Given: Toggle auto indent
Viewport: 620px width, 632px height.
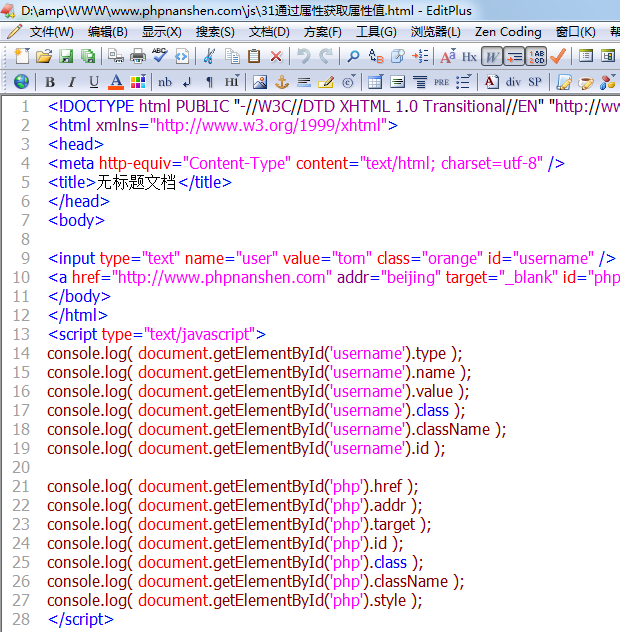Looking at the screenshot, I should pos(514,56).
